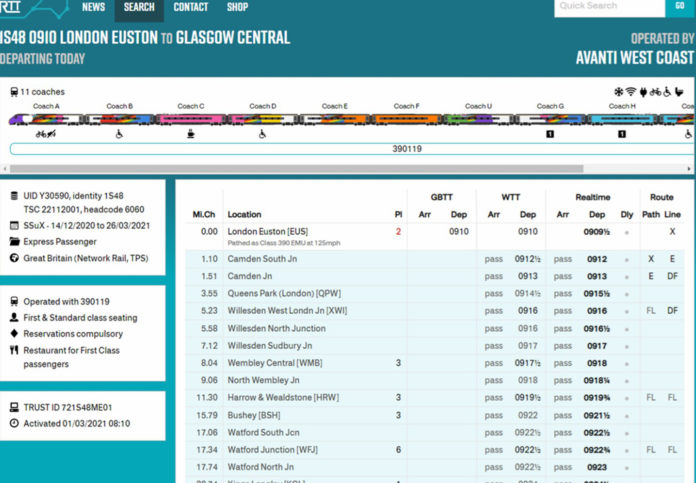Click the power socket amenity icon

[x=643, y=92]
